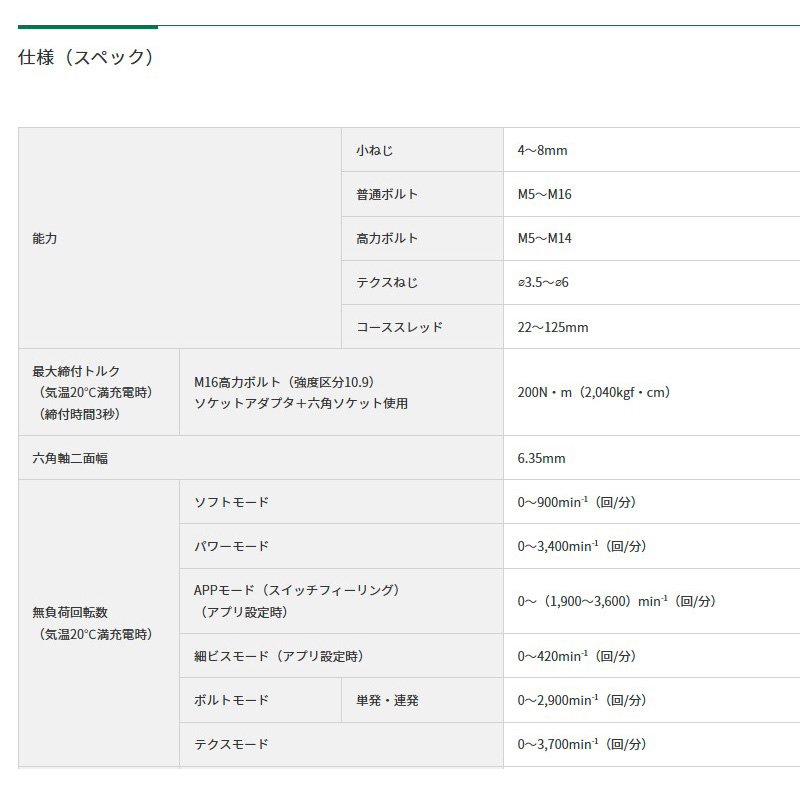The height and width of the screenshot is (800, 800).
Task: Click the 普通ボルト label
Action: pyautogui.click(x=387, y=194)
